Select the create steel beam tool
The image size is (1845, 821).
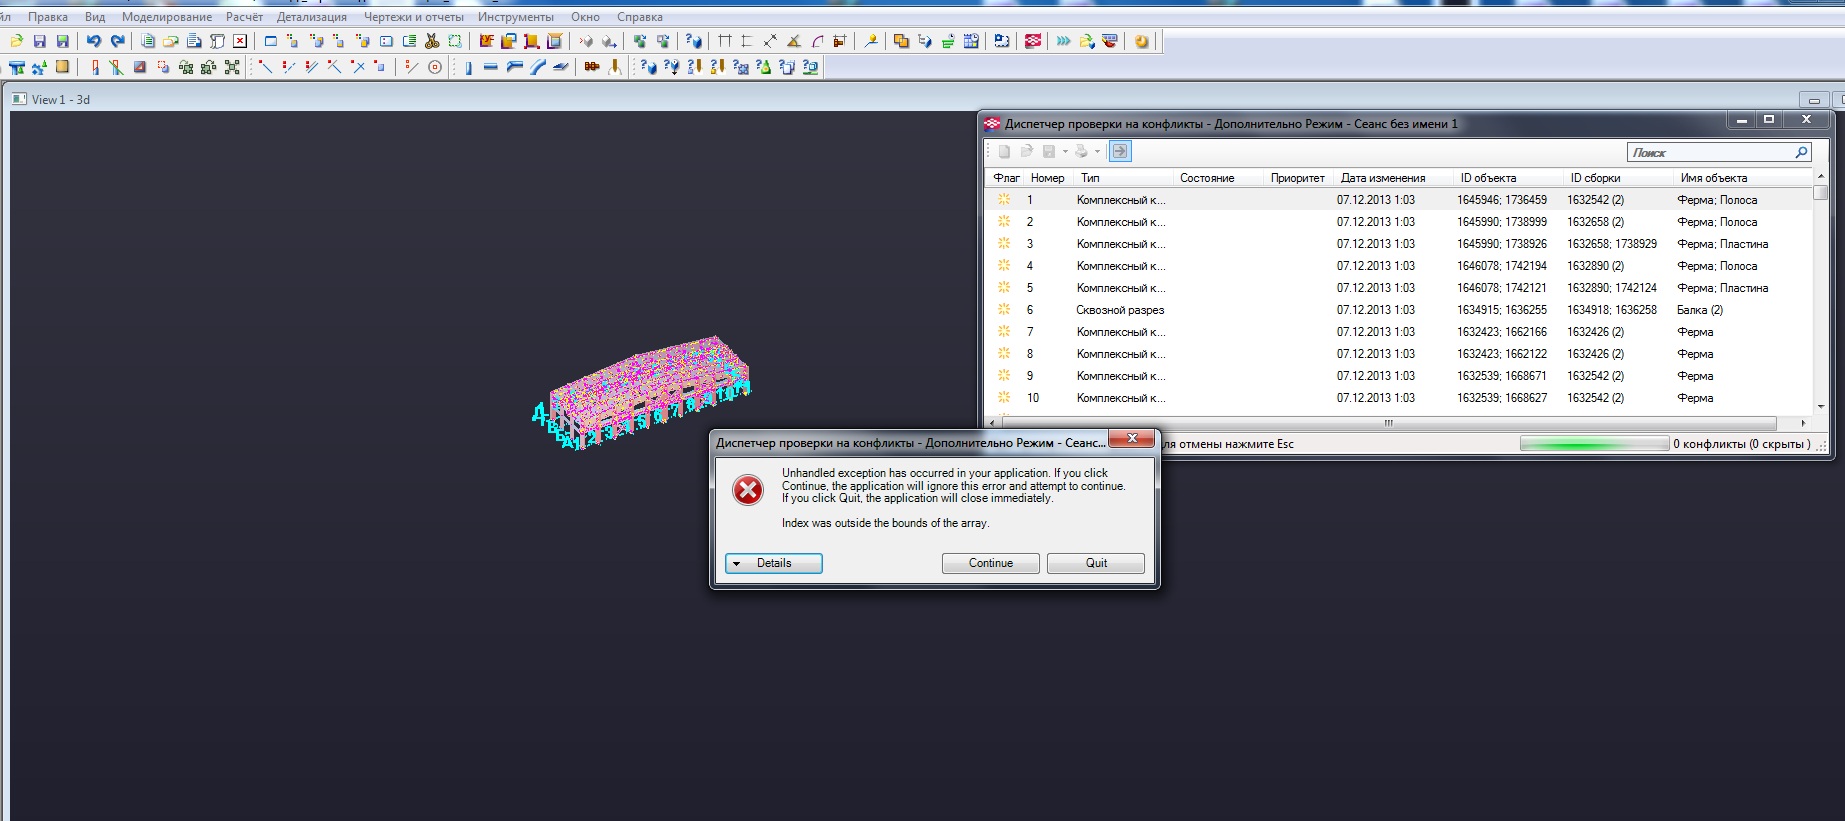[490, 67]
